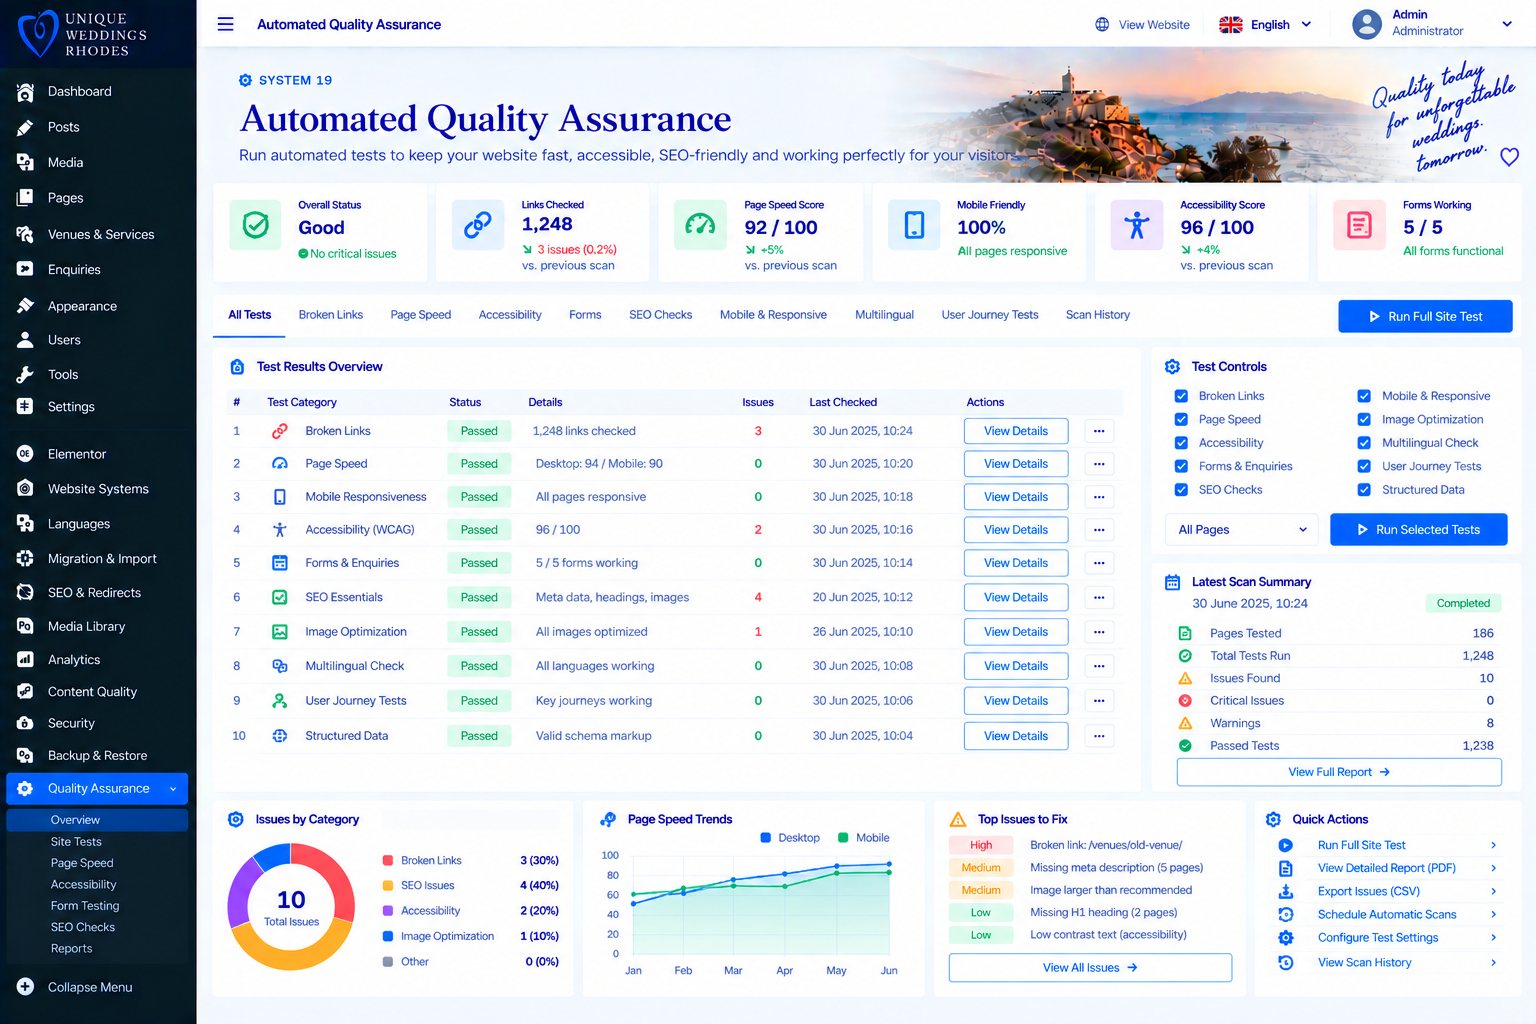1536x1024 pixels.
Task: Switch to the Broken Links tab
Action: pyautogui.click(x=331, y=315)
